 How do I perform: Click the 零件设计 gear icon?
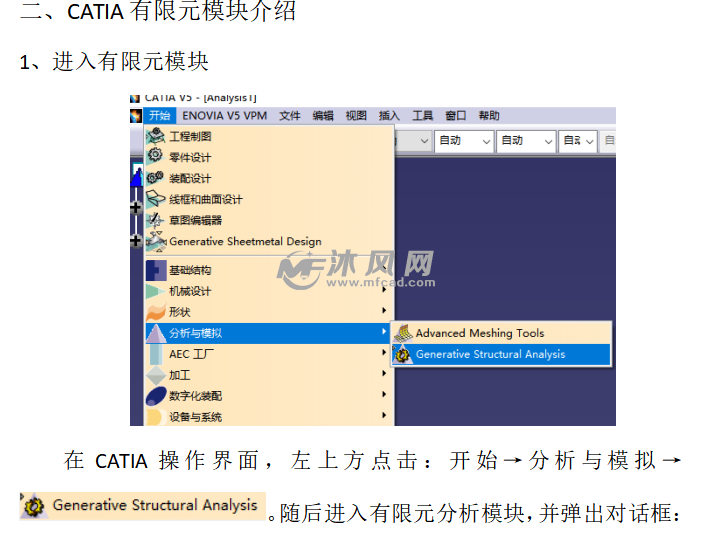(155, 155)
